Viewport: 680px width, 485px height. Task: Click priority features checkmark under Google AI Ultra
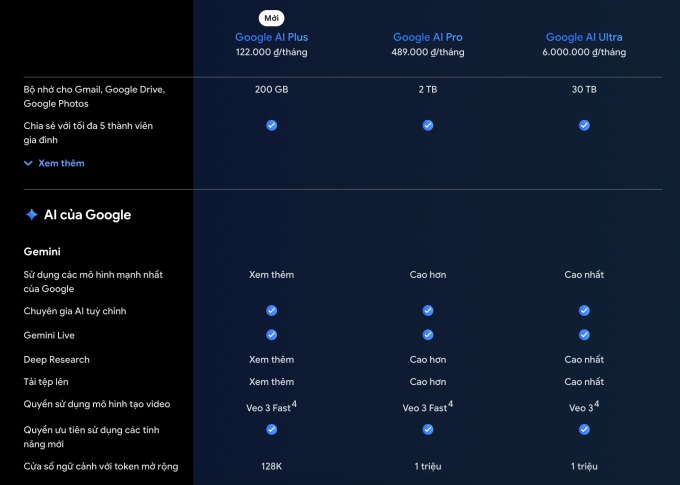coord(584,429)
